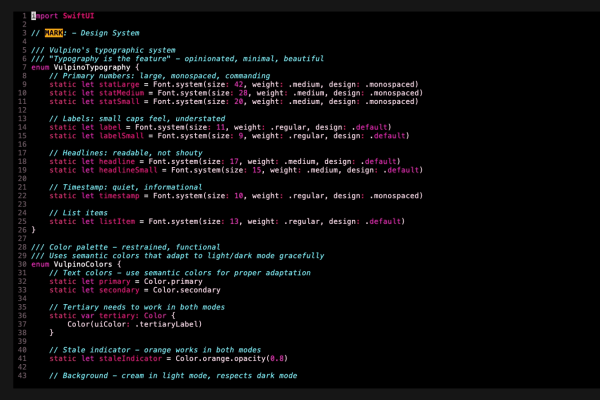Click 'Headlines: readable, not shouty' comment
Image resolution: width=600 pixels, height=400 pixels.
click(x=126, y=153)
